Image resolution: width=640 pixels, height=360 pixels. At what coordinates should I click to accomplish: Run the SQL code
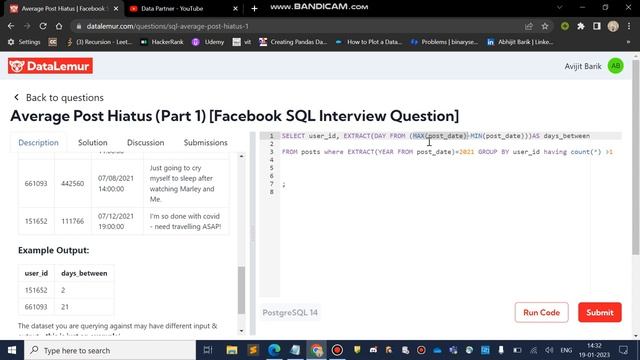tap(541, 312)
